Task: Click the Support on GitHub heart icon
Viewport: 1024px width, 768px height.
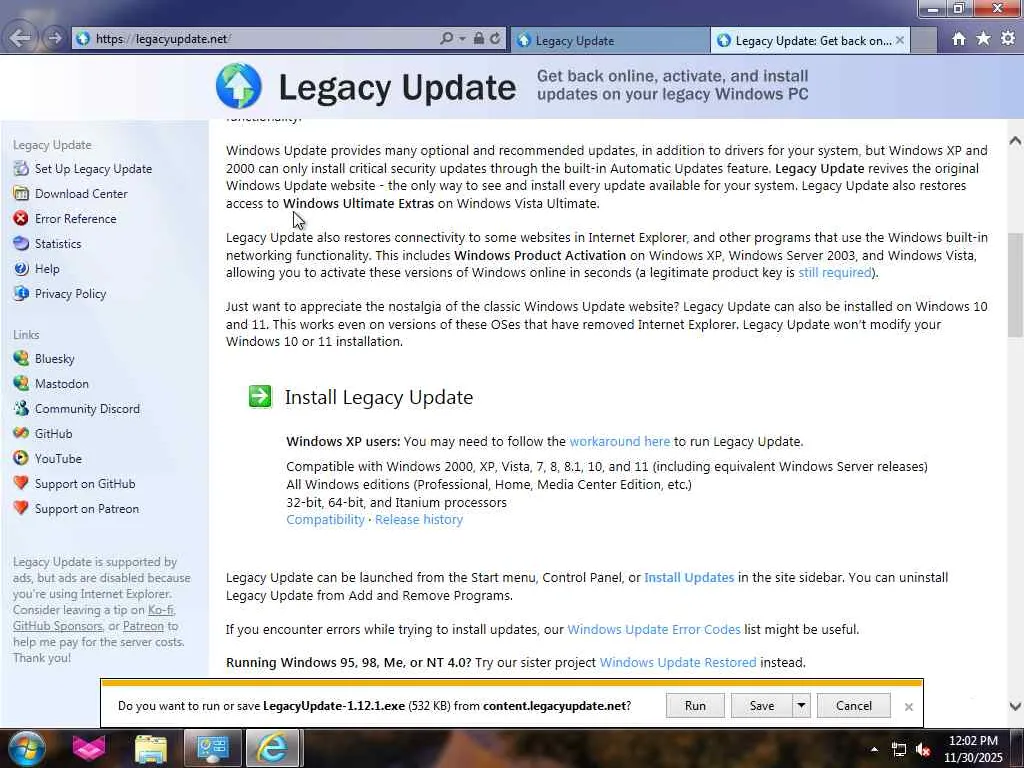Action: pos(21,483)
